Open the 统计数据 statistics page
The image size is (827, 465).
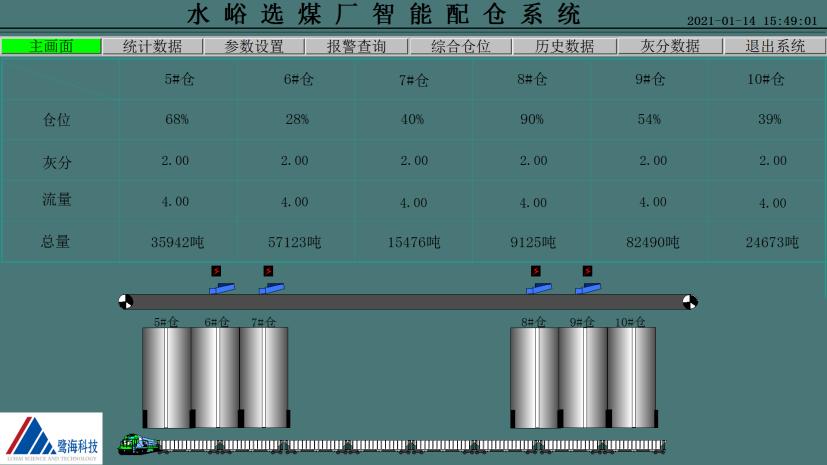(x=152, y=46)
